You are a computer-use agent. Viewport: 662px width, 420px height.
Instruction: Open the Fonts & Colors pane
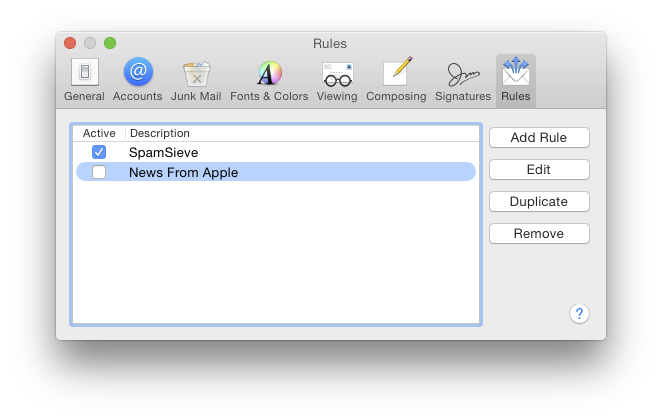[x=269, y=80]
